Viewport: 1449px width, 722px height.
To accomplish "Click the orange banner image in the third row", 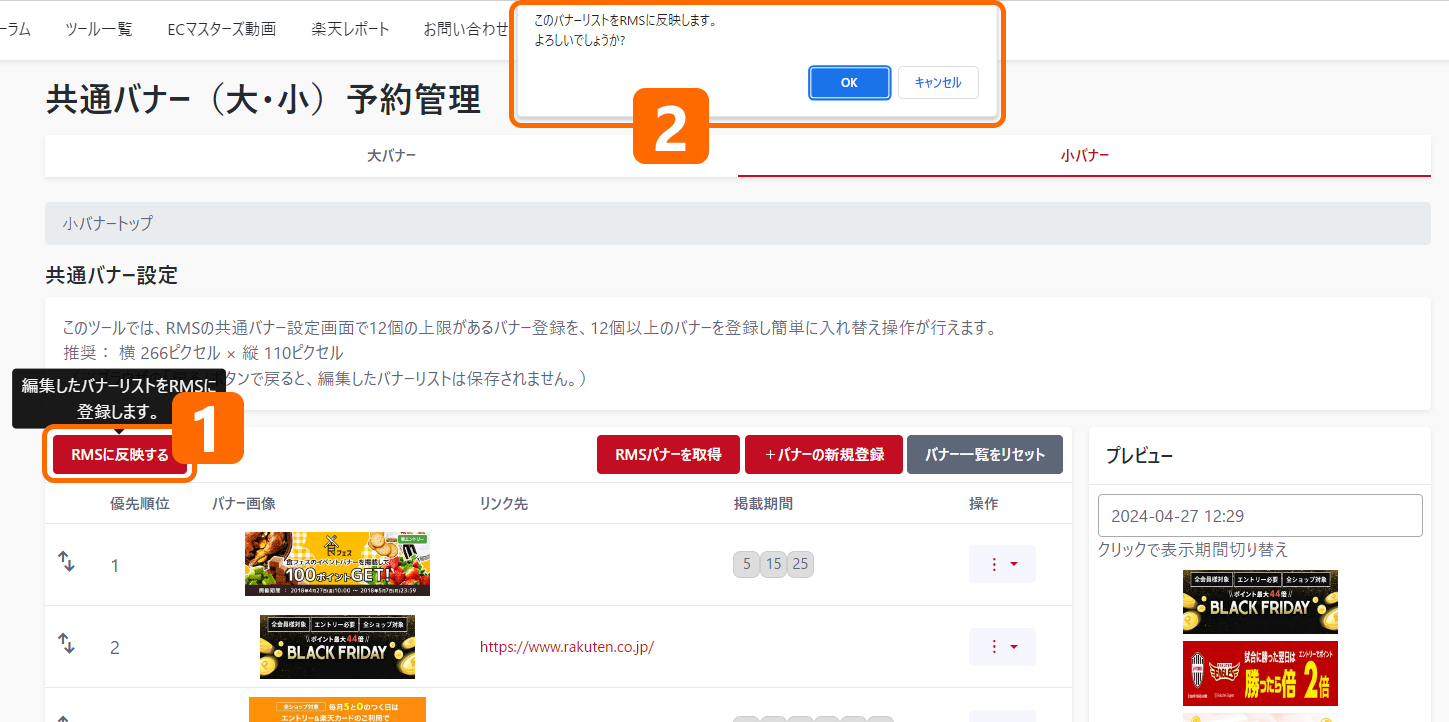I will tap(337, 710).
